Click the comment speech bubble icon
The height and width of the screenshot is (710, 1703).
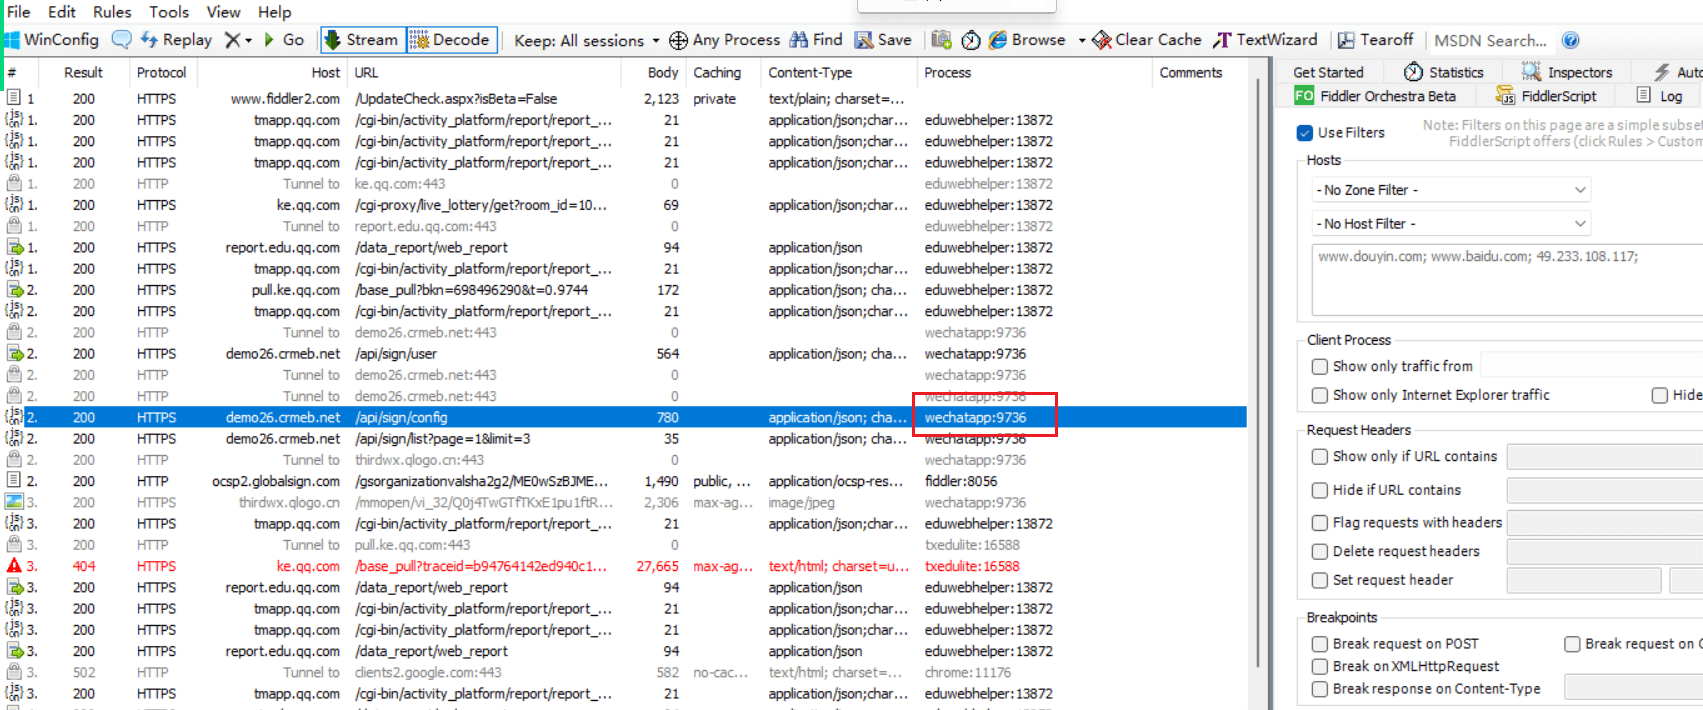(121, 40)
